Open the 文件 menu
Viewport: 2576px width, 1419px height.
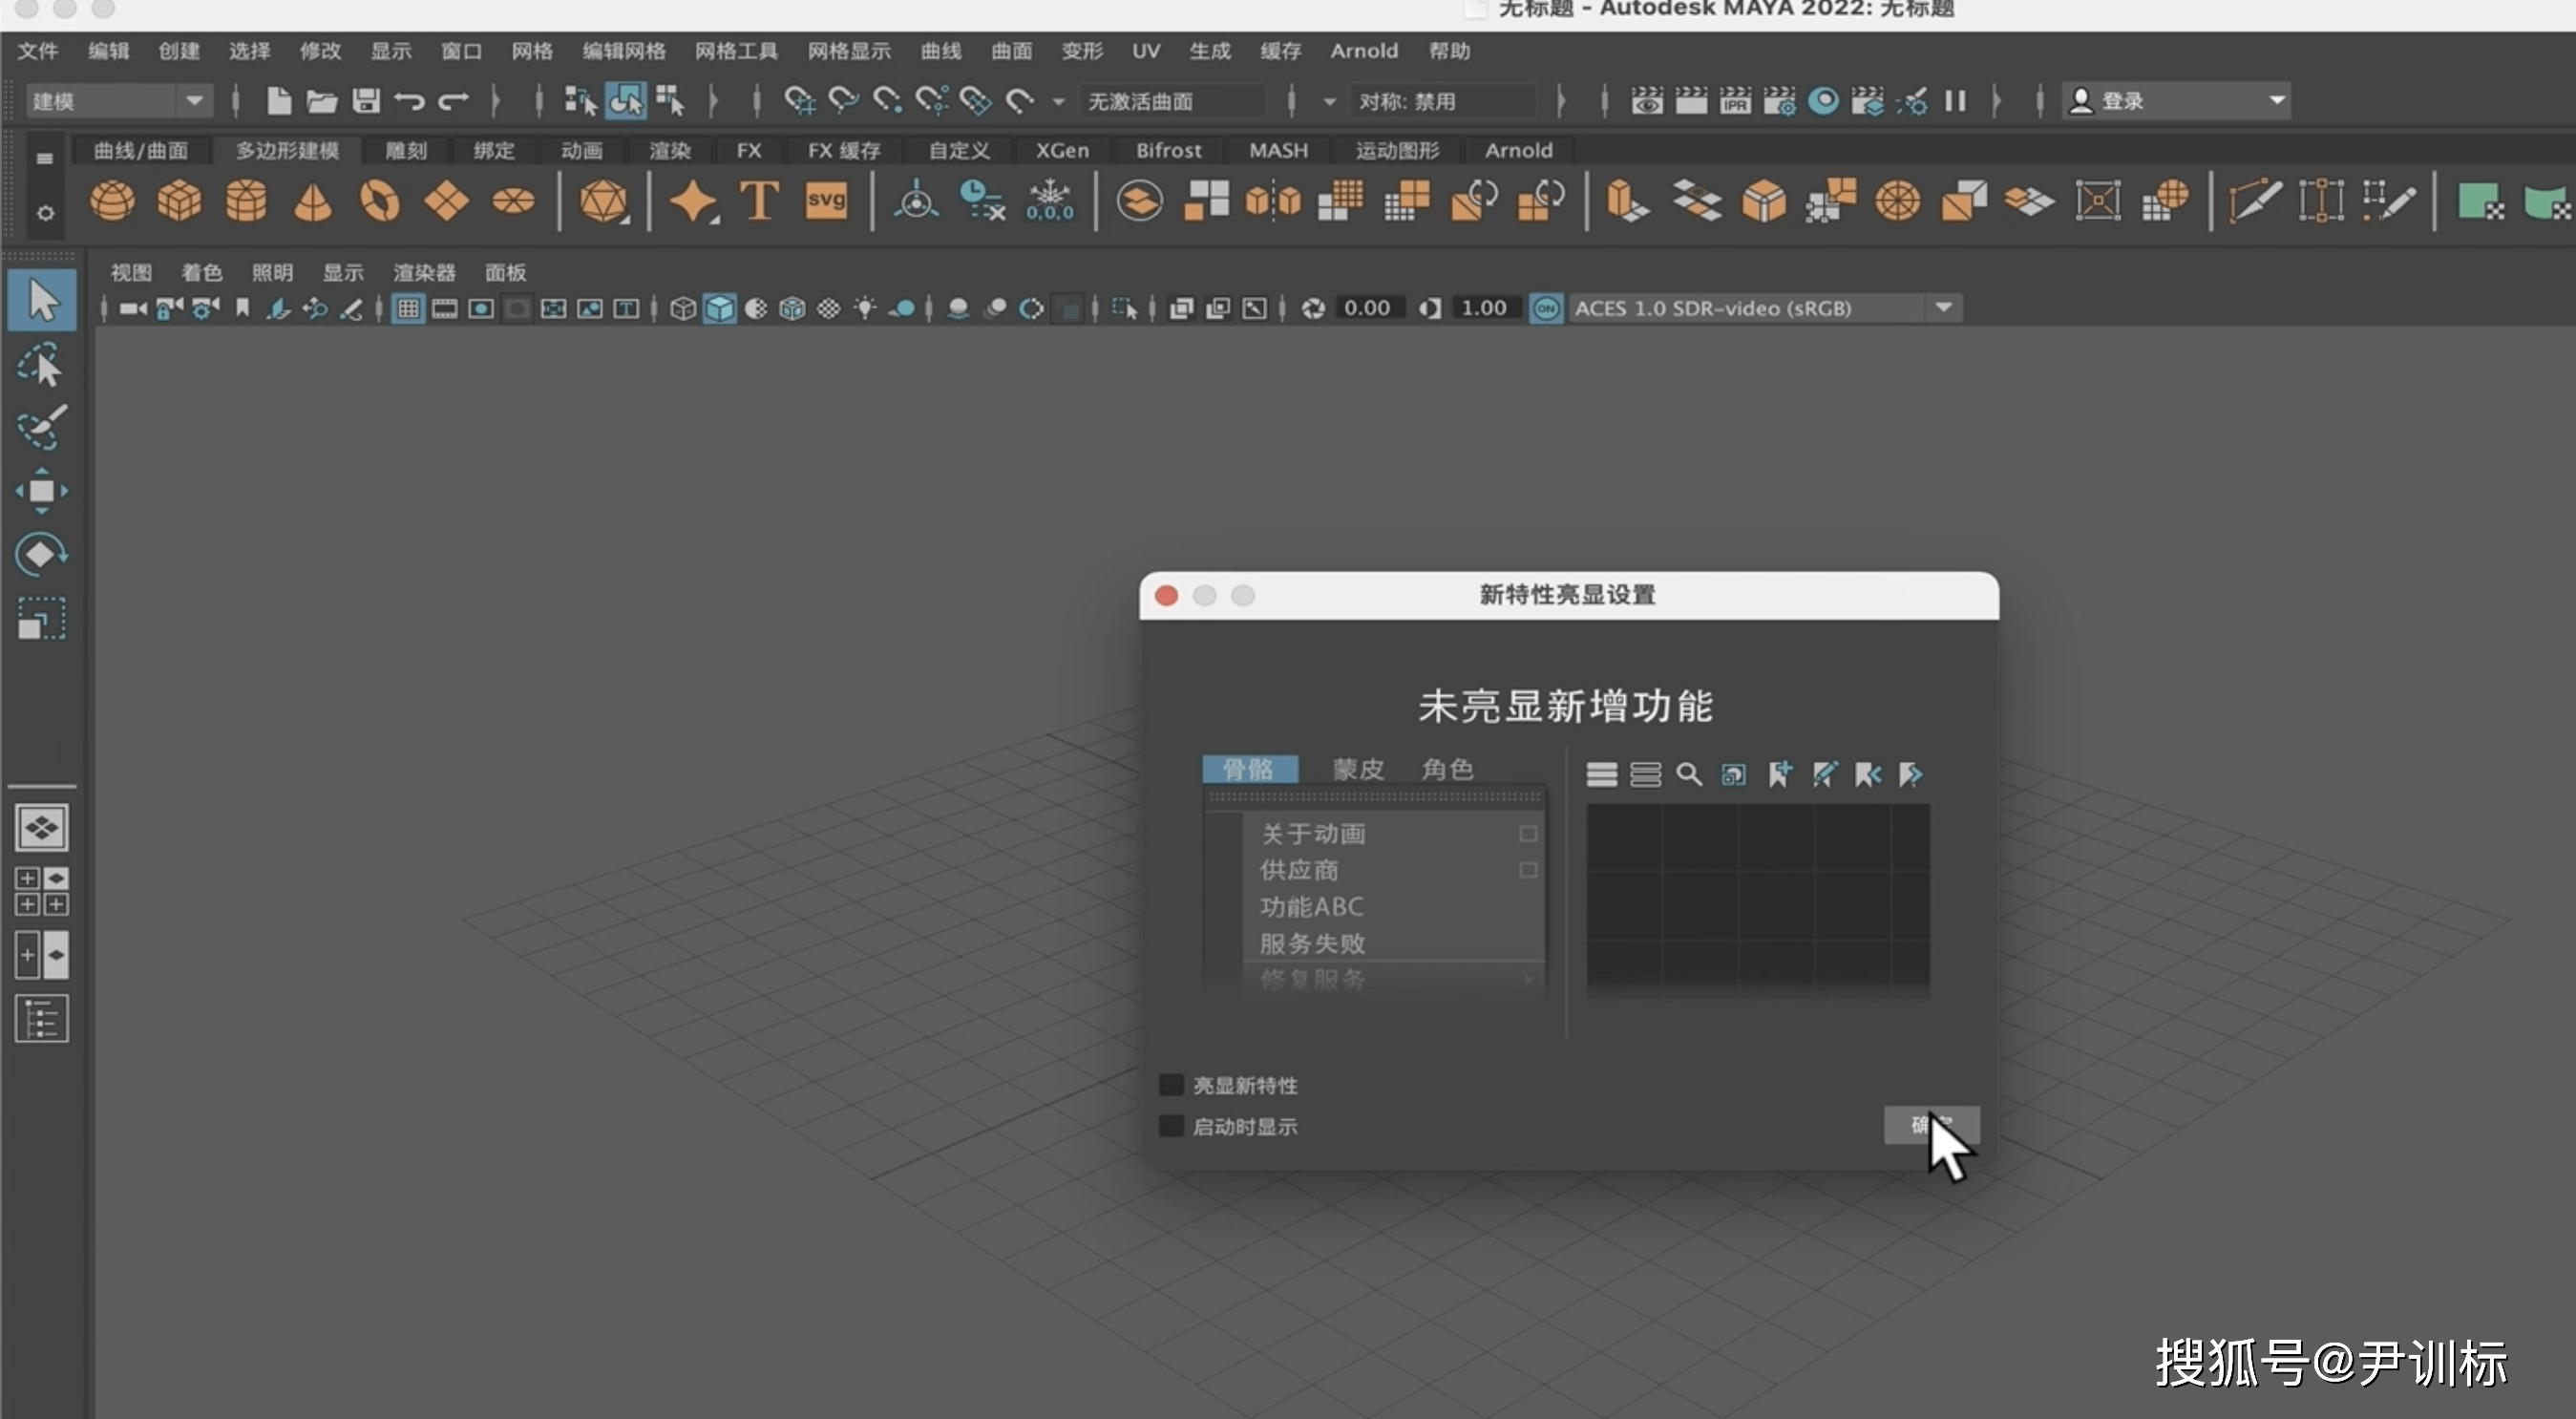38,51
